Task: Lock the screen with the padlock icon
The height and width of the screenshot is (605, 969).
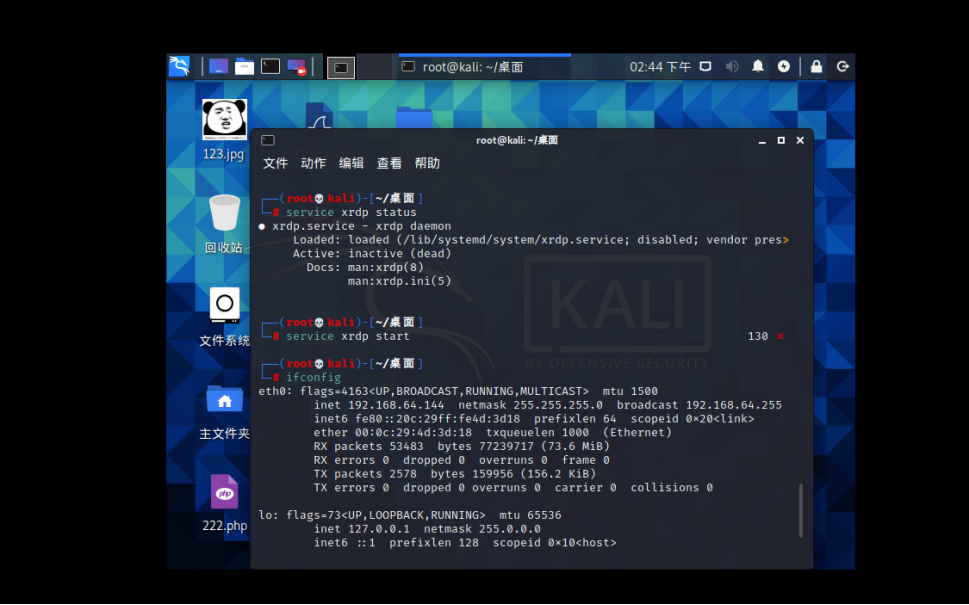Action: point(816,66)
